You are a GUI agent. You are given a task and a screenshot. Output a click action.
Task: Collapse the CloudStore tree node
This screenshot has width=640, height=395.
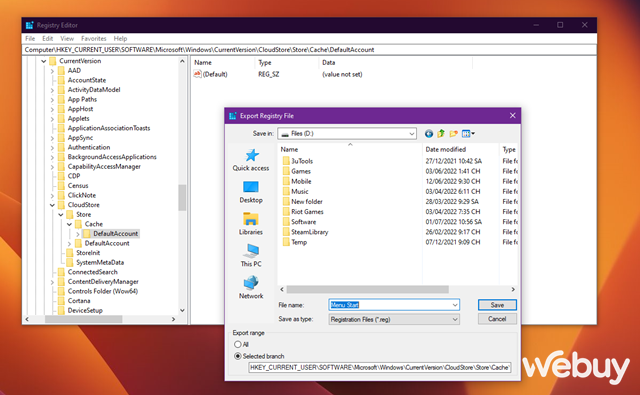[x=52, y=205]
